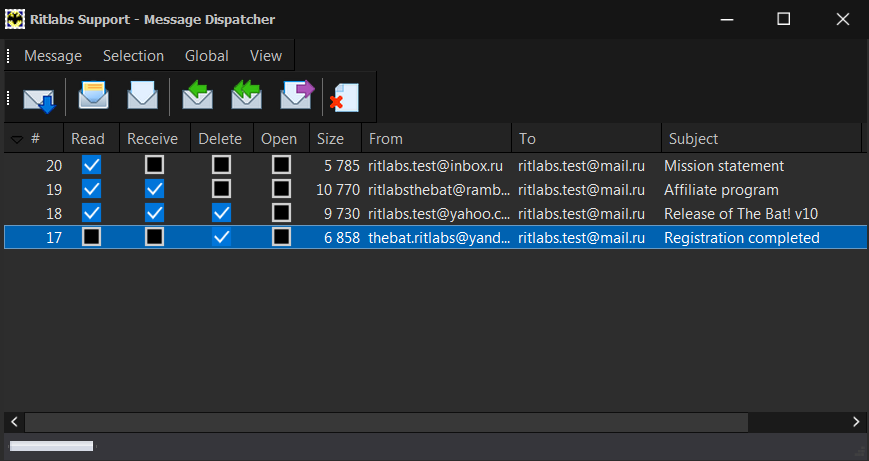Click the reply icon with single green arrow

[x=198, y=95]
